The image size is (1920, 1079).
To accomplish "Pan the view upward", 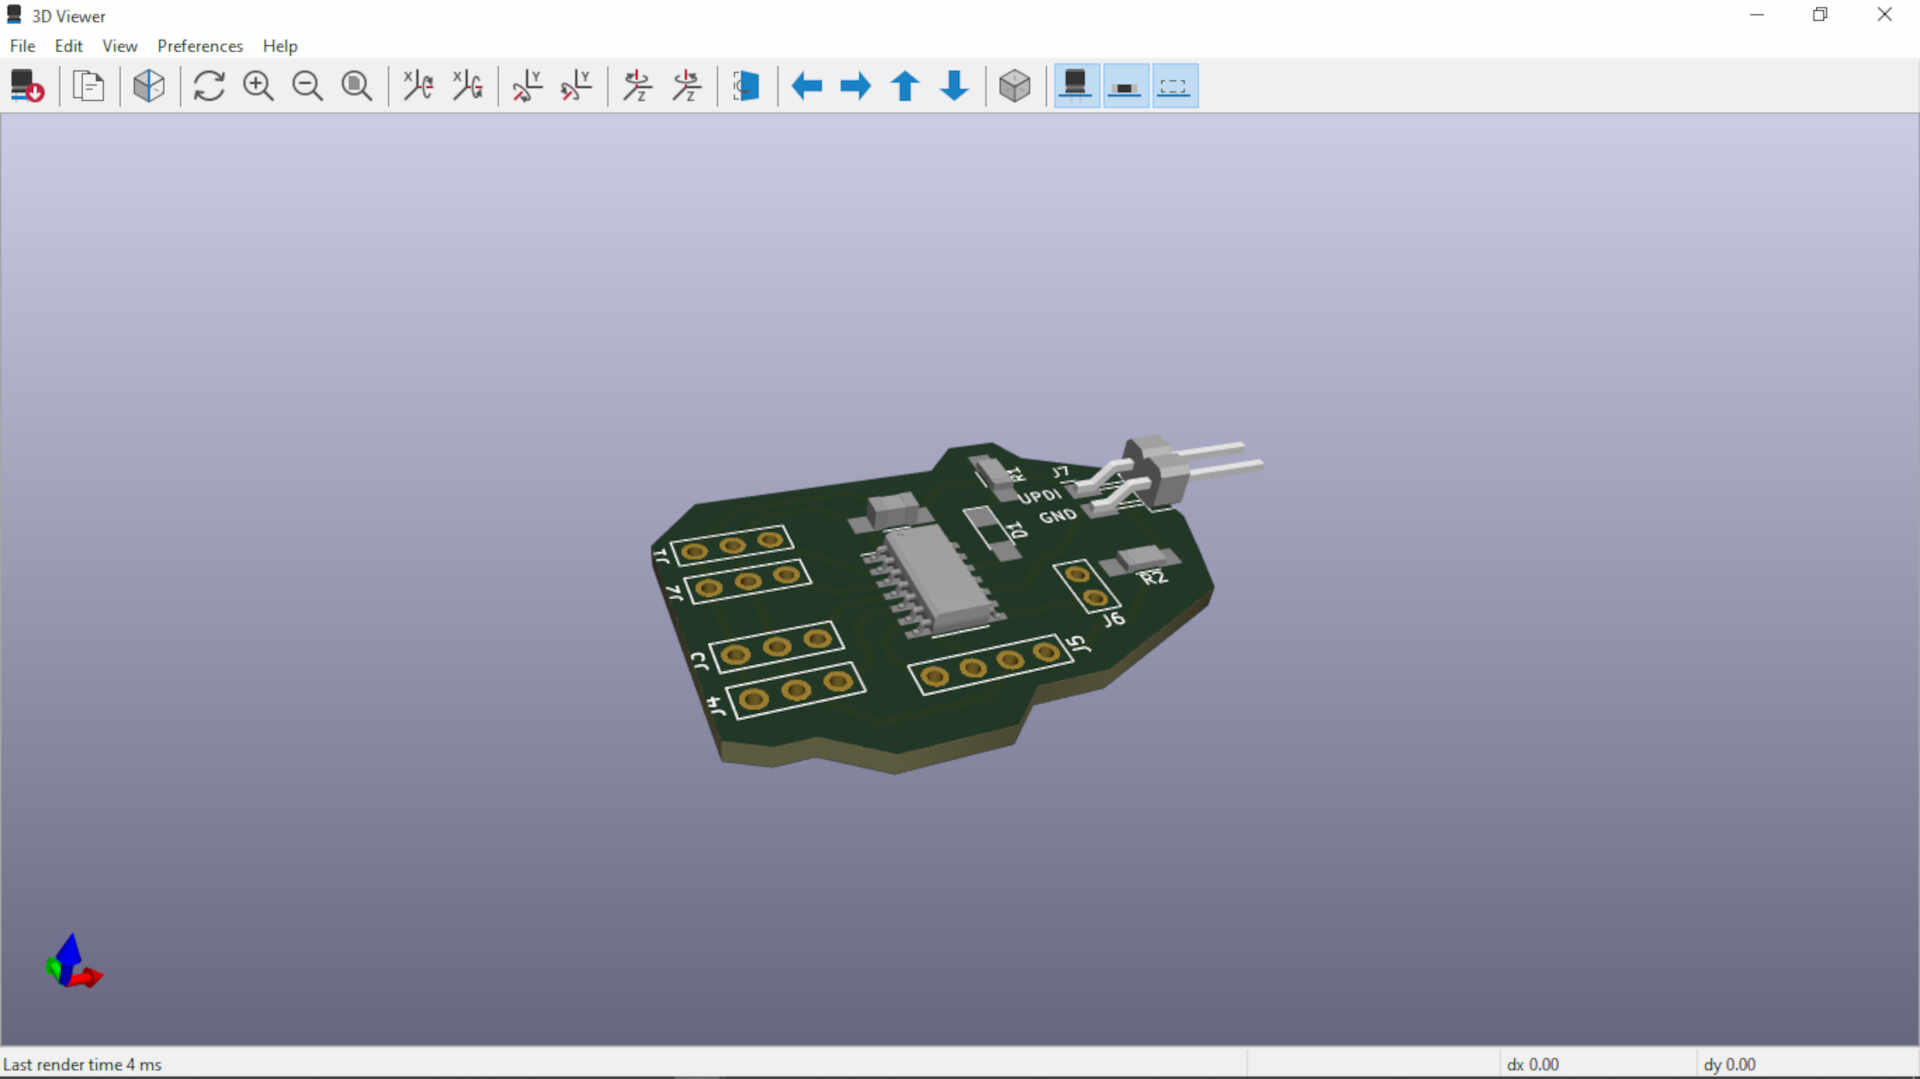I will tap(905, 86).
